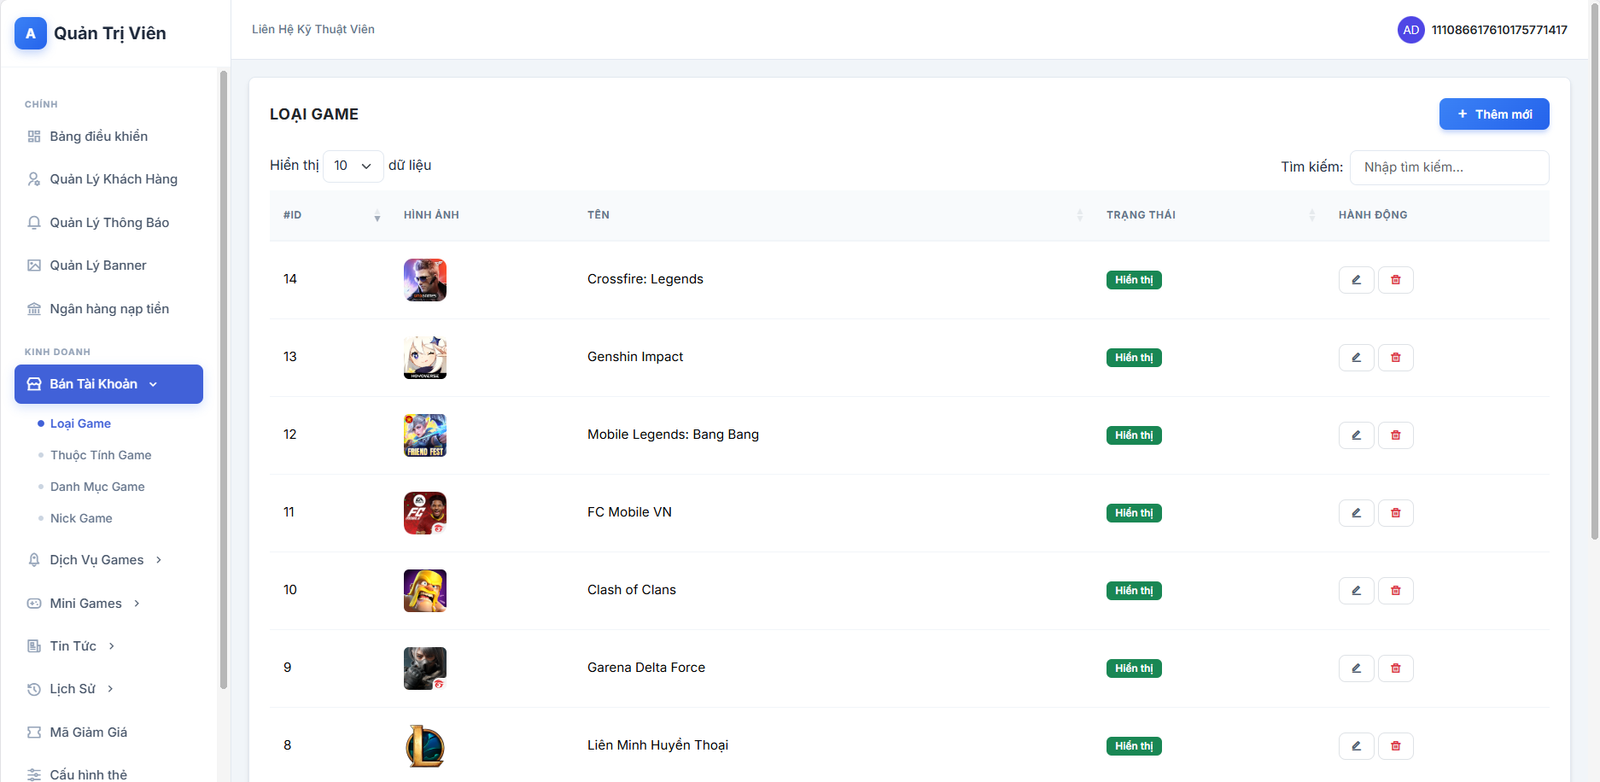The width and height of the screenshot is (1600, 782).
Task: Click the Thêm mới button
Action: coord(1493,114)
